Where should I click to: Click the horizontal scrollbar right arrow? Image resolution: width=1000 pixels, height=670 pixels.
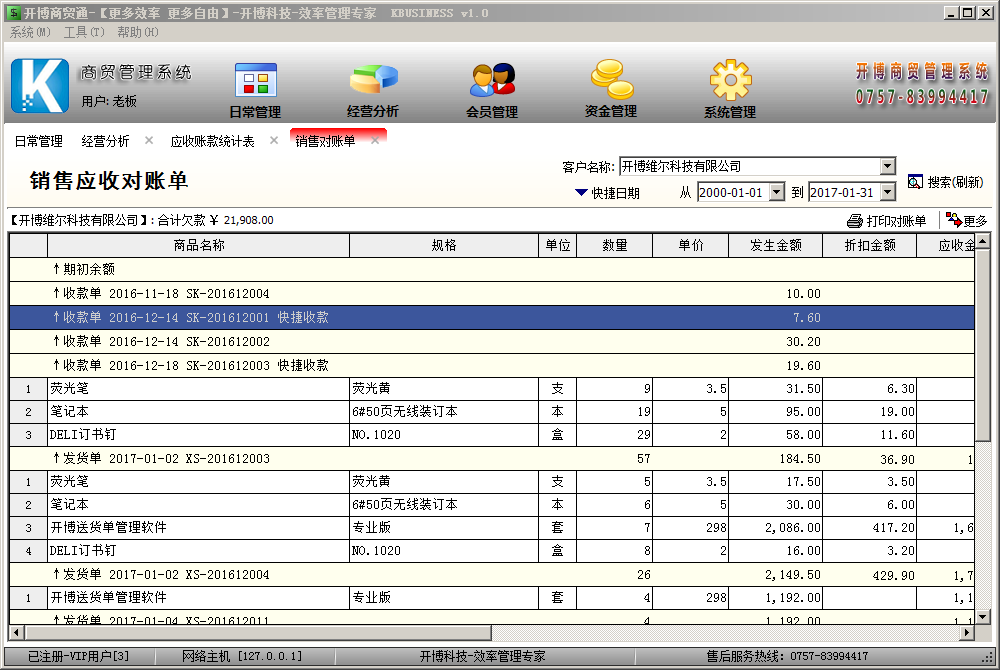(967, 632)
